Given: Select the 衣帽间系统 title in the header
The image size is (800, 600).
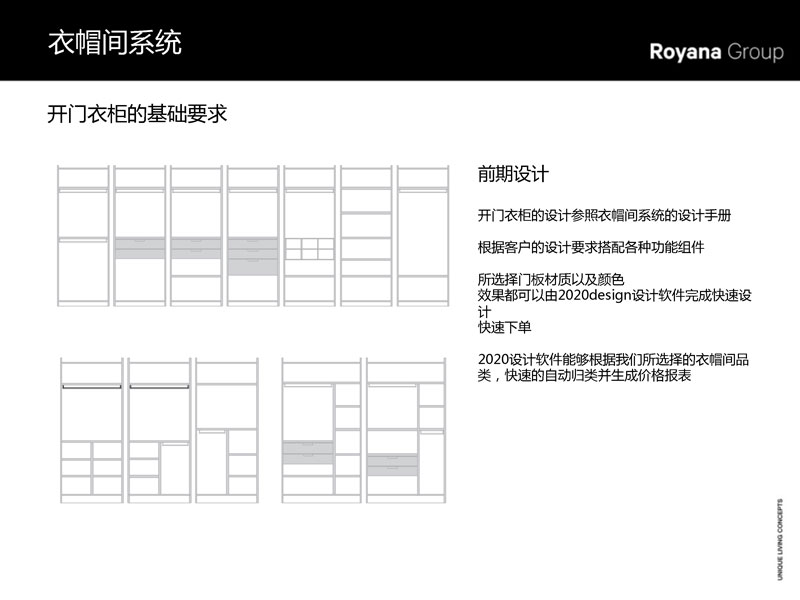Looking at the screenshot, I should point(115,44).
